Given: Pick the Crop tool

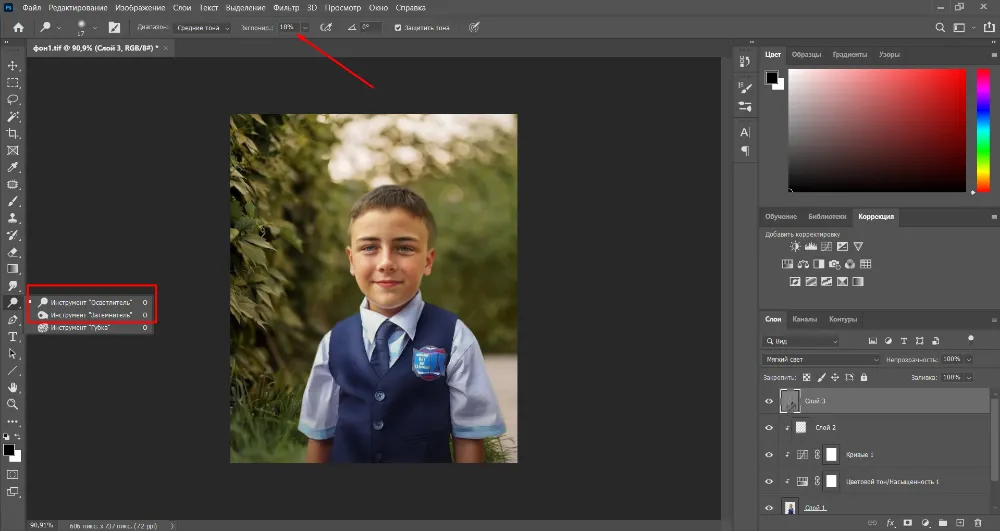Looking at the screenshot, I should coord(13,133).
